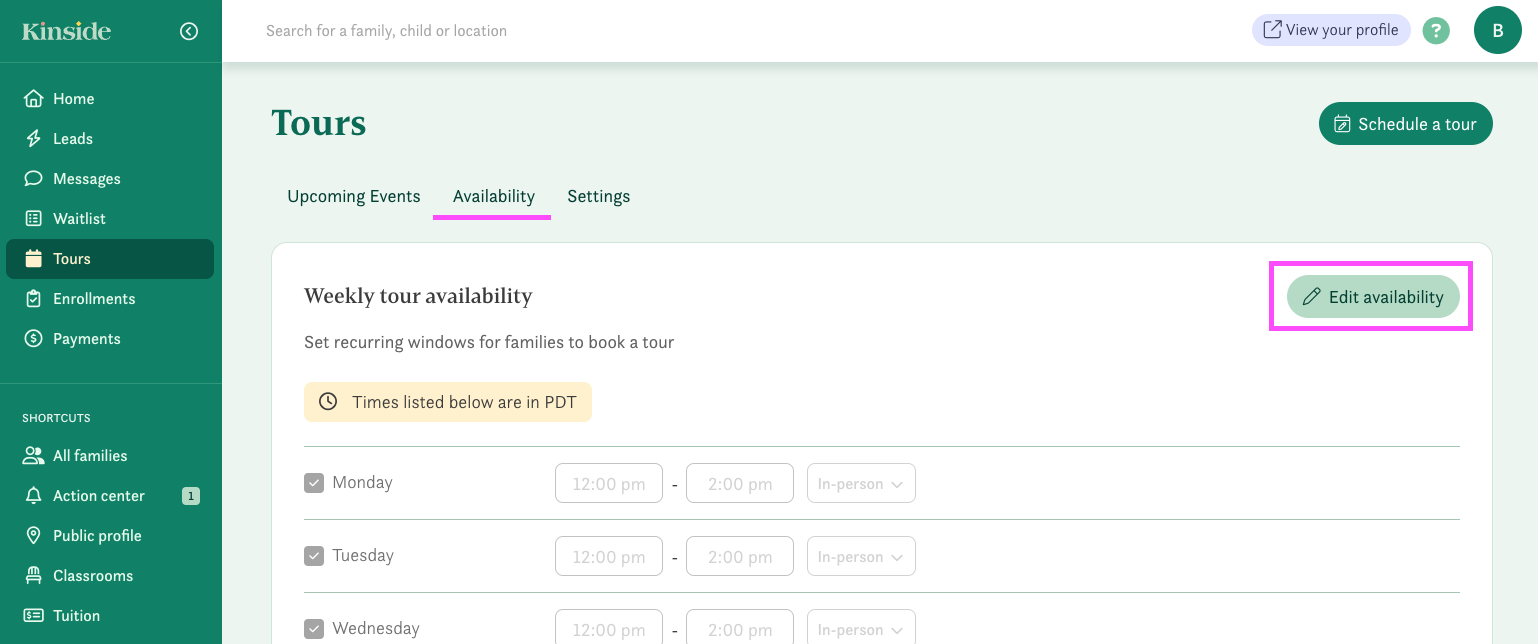Click the Schedule a tour button
The height and width of the screenshot is (644, 1538).
click(1405, 124)
